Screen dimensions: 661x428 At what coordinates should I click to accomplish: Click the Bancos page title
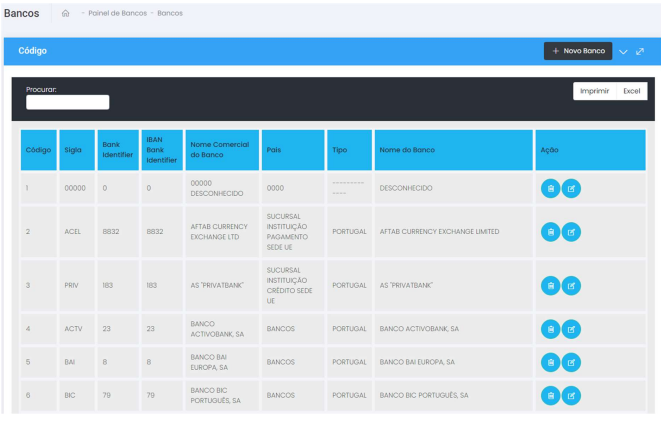click(21, 13)
